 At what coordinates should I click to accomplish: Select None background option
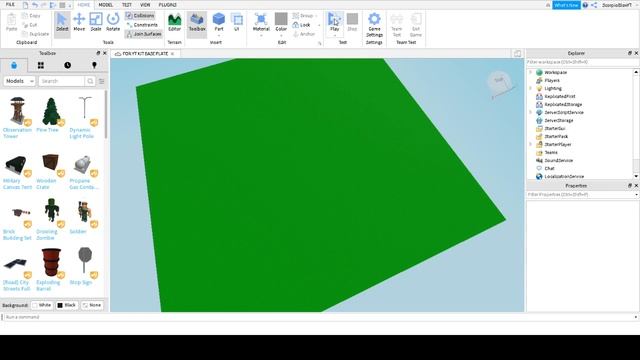point(92,305)
